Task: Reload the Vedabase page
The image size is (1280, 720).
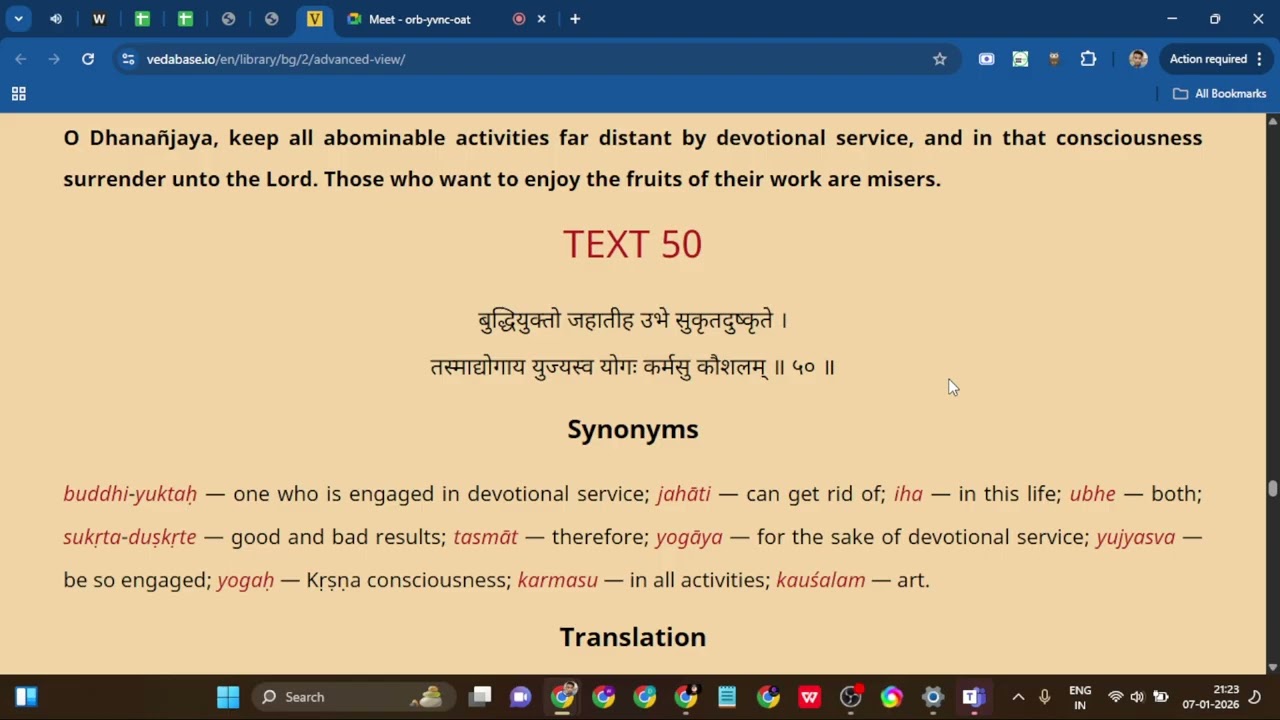Action: pyautogui.click(x=88, y=59)
